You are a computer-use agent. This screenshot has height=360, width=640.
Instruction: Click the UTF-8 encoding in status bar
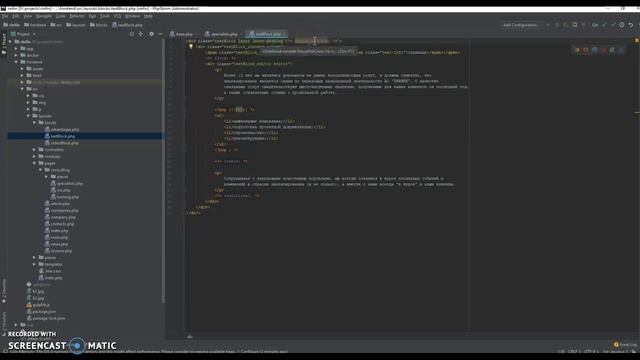[591, 351]
